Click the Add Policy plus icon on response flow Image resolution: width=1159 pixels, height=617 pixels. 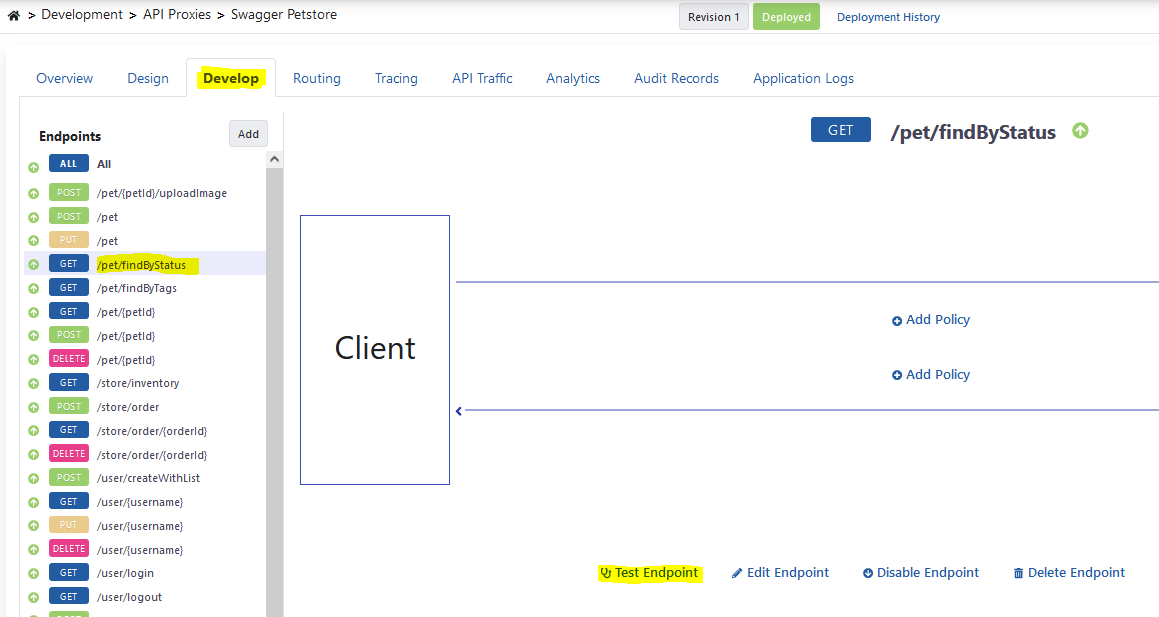point(897,374)
